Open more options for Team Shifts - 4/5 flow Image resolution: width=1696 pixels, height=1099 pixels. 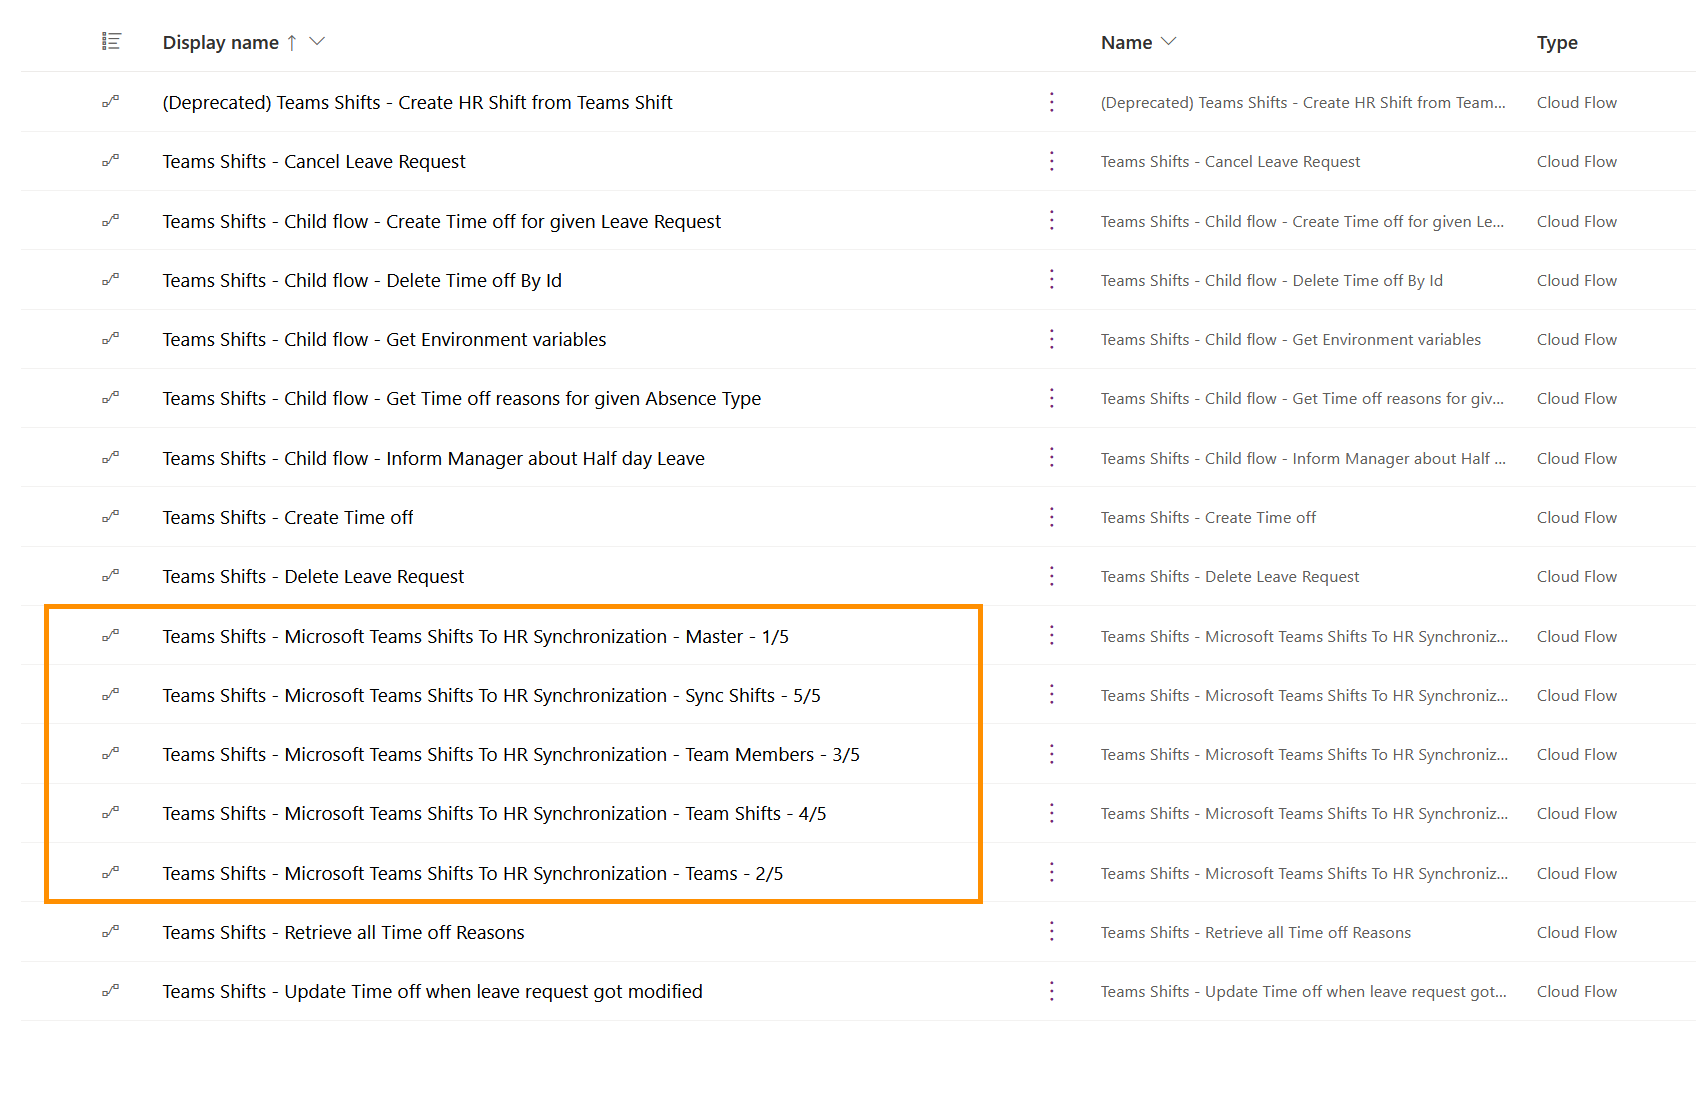(x=1051, y=813)
